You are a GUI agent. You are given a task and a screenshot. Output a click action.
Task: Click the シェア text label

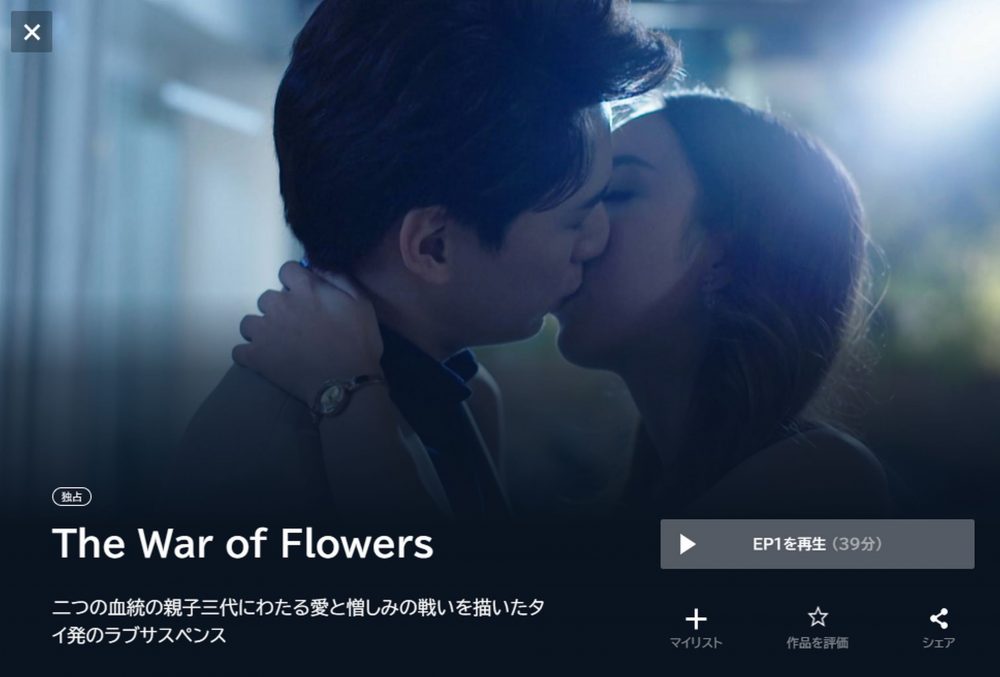(x=939, y=643)
